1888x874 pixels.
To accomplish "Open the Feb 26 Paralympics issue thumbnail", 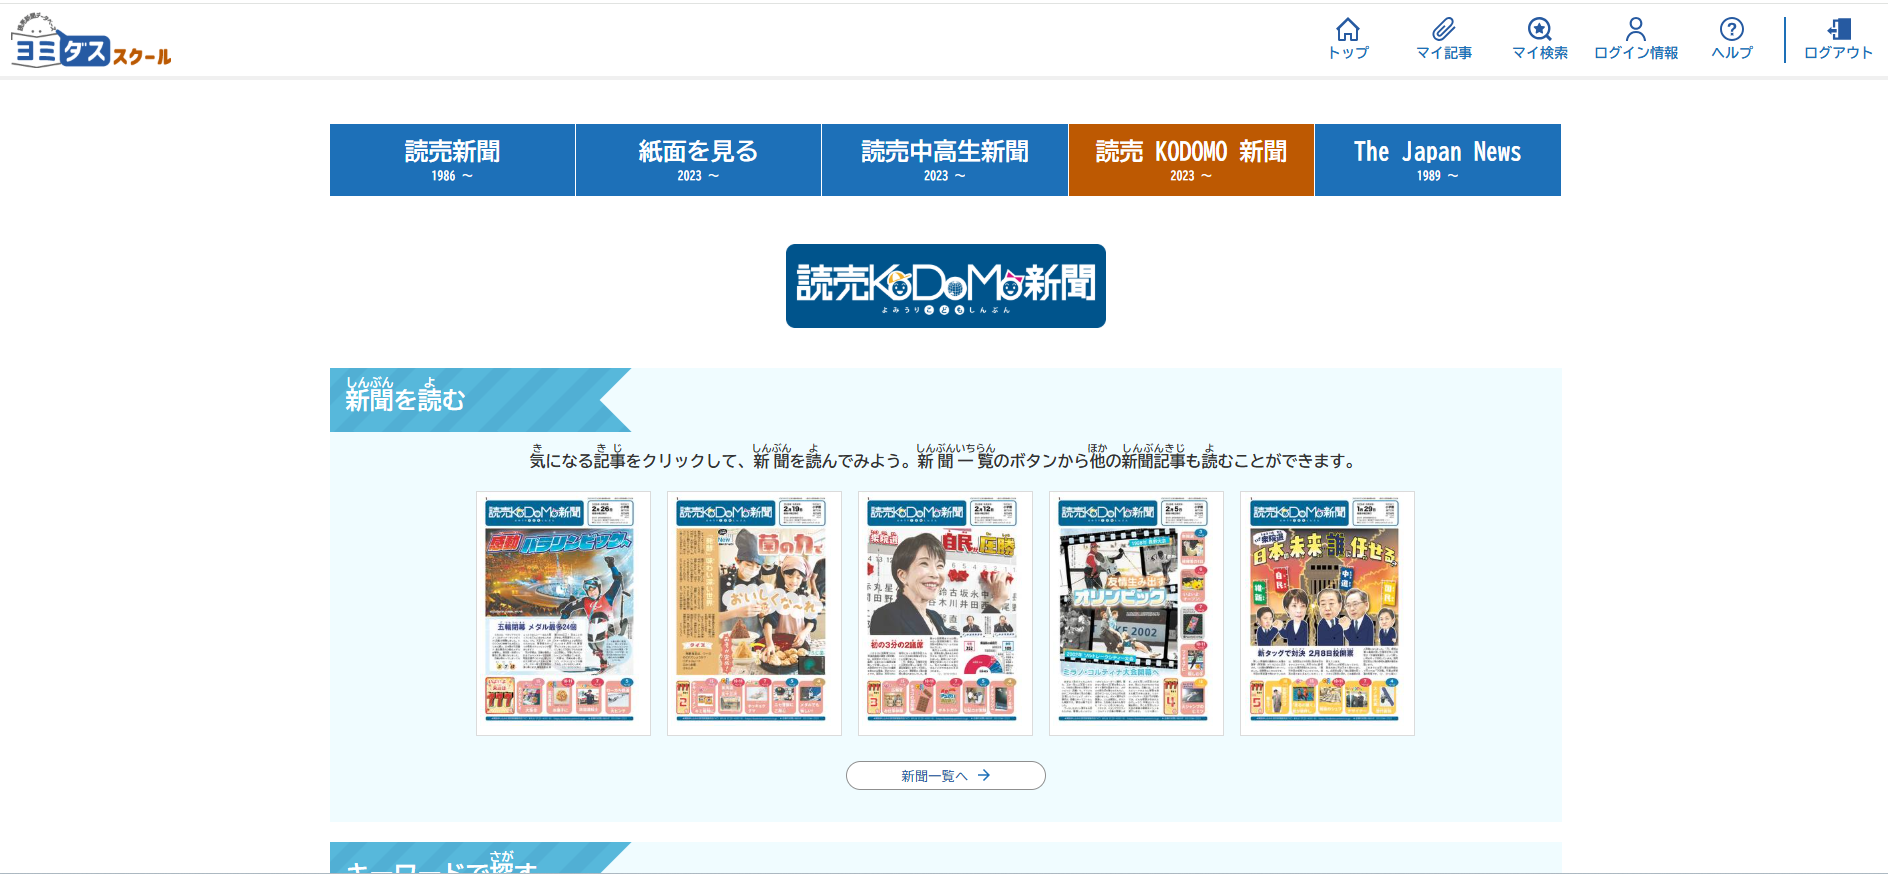I will 563,613.
